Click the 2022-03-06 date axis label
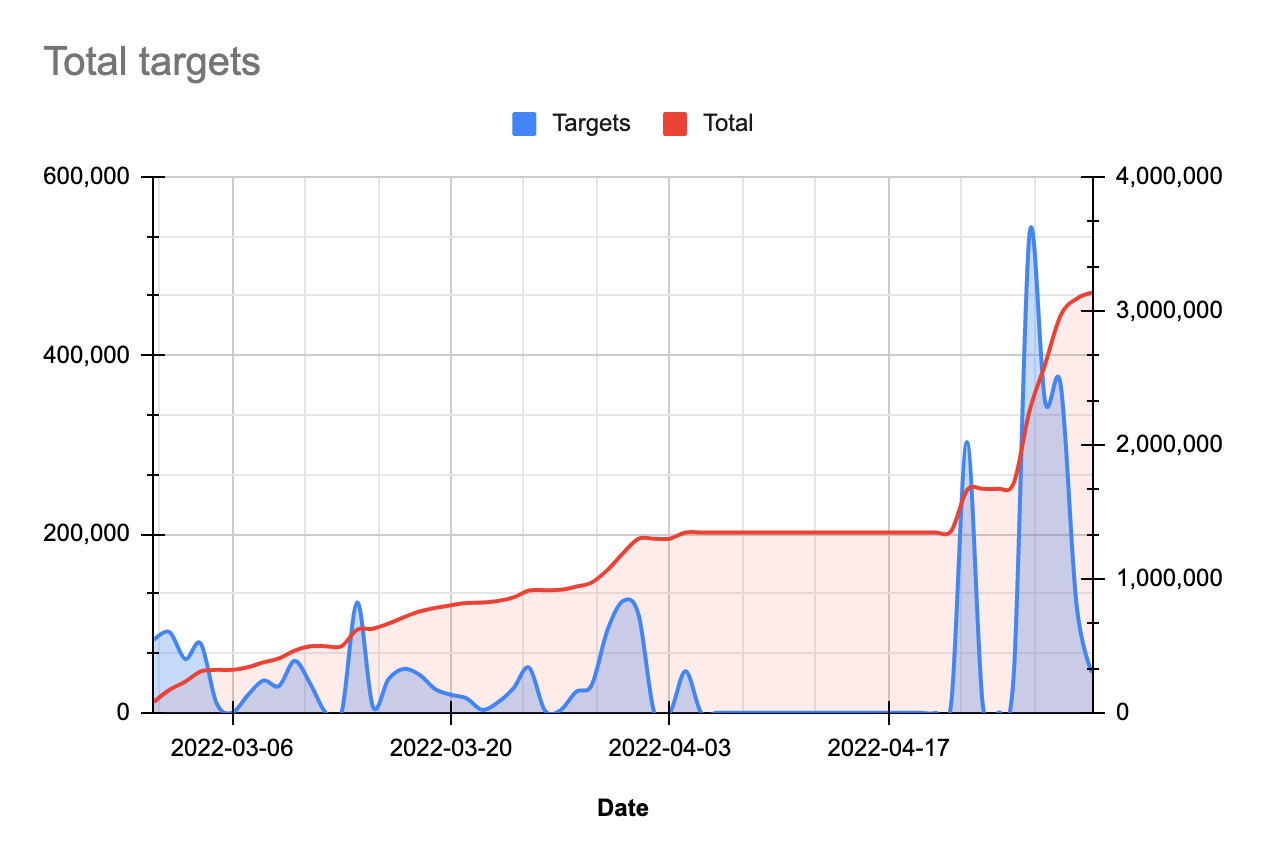This screenshot has height=864, width=1266. click(x=232, y=749)
